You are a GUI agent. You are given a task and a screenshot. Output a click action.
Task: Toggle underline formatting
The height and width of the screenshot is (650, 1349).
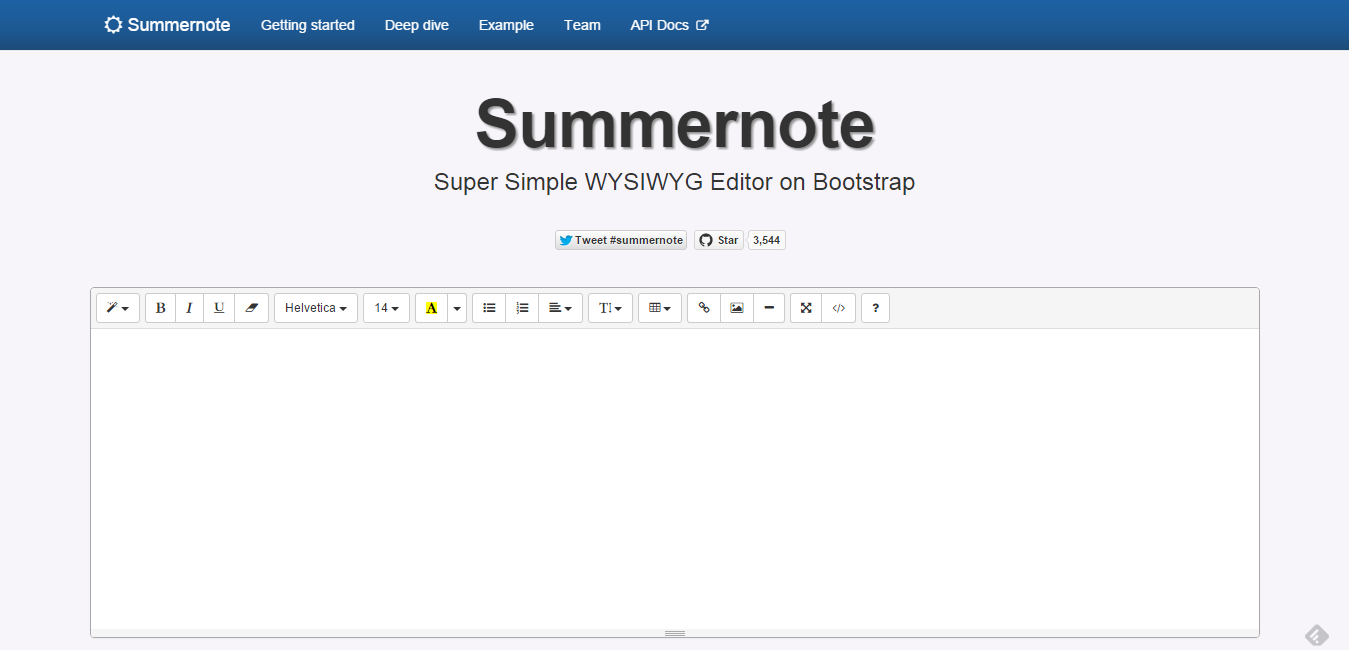219,308
